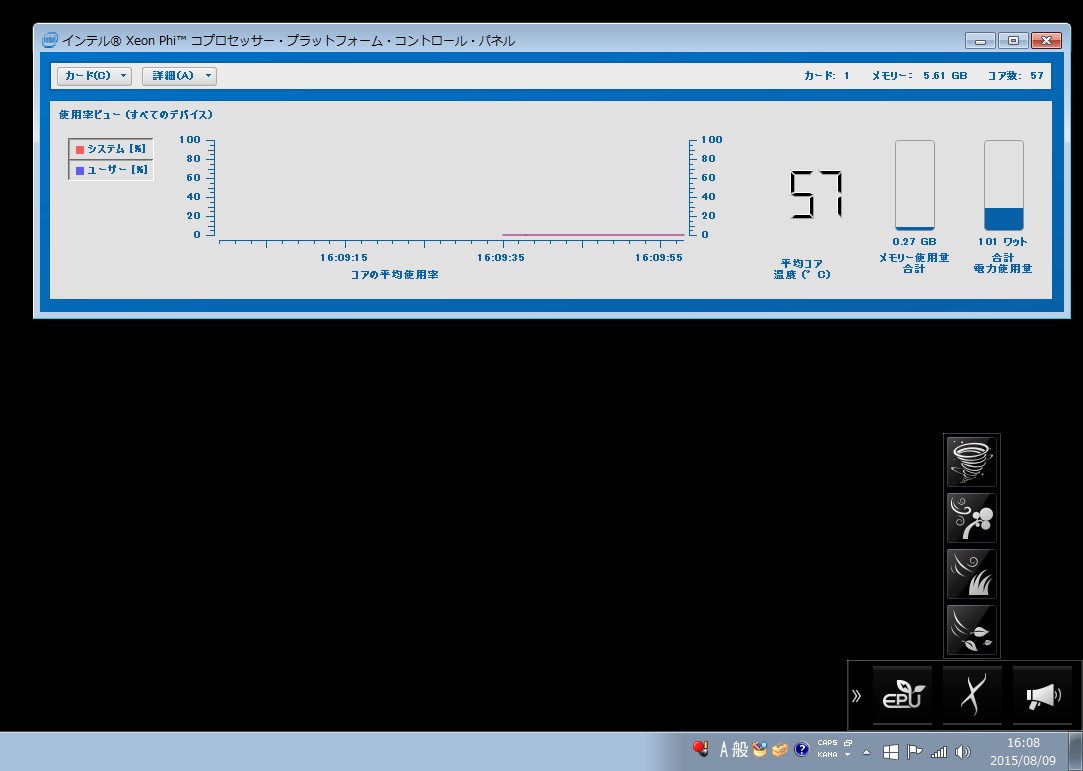Click the Show Desktop button
This screenshot has width=1083, height=771.
pos(1076,752)
